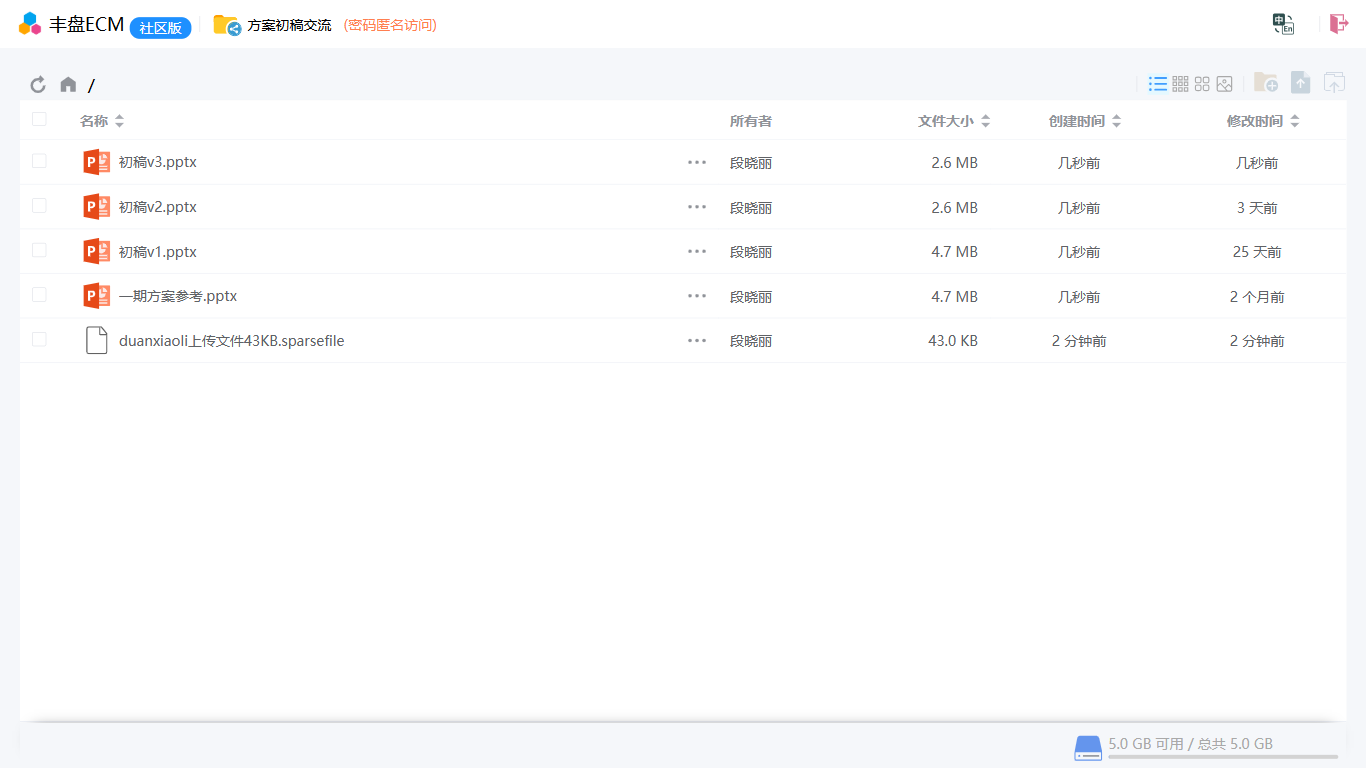Open the more-actions menu for the sparsefile

[697, 341]
